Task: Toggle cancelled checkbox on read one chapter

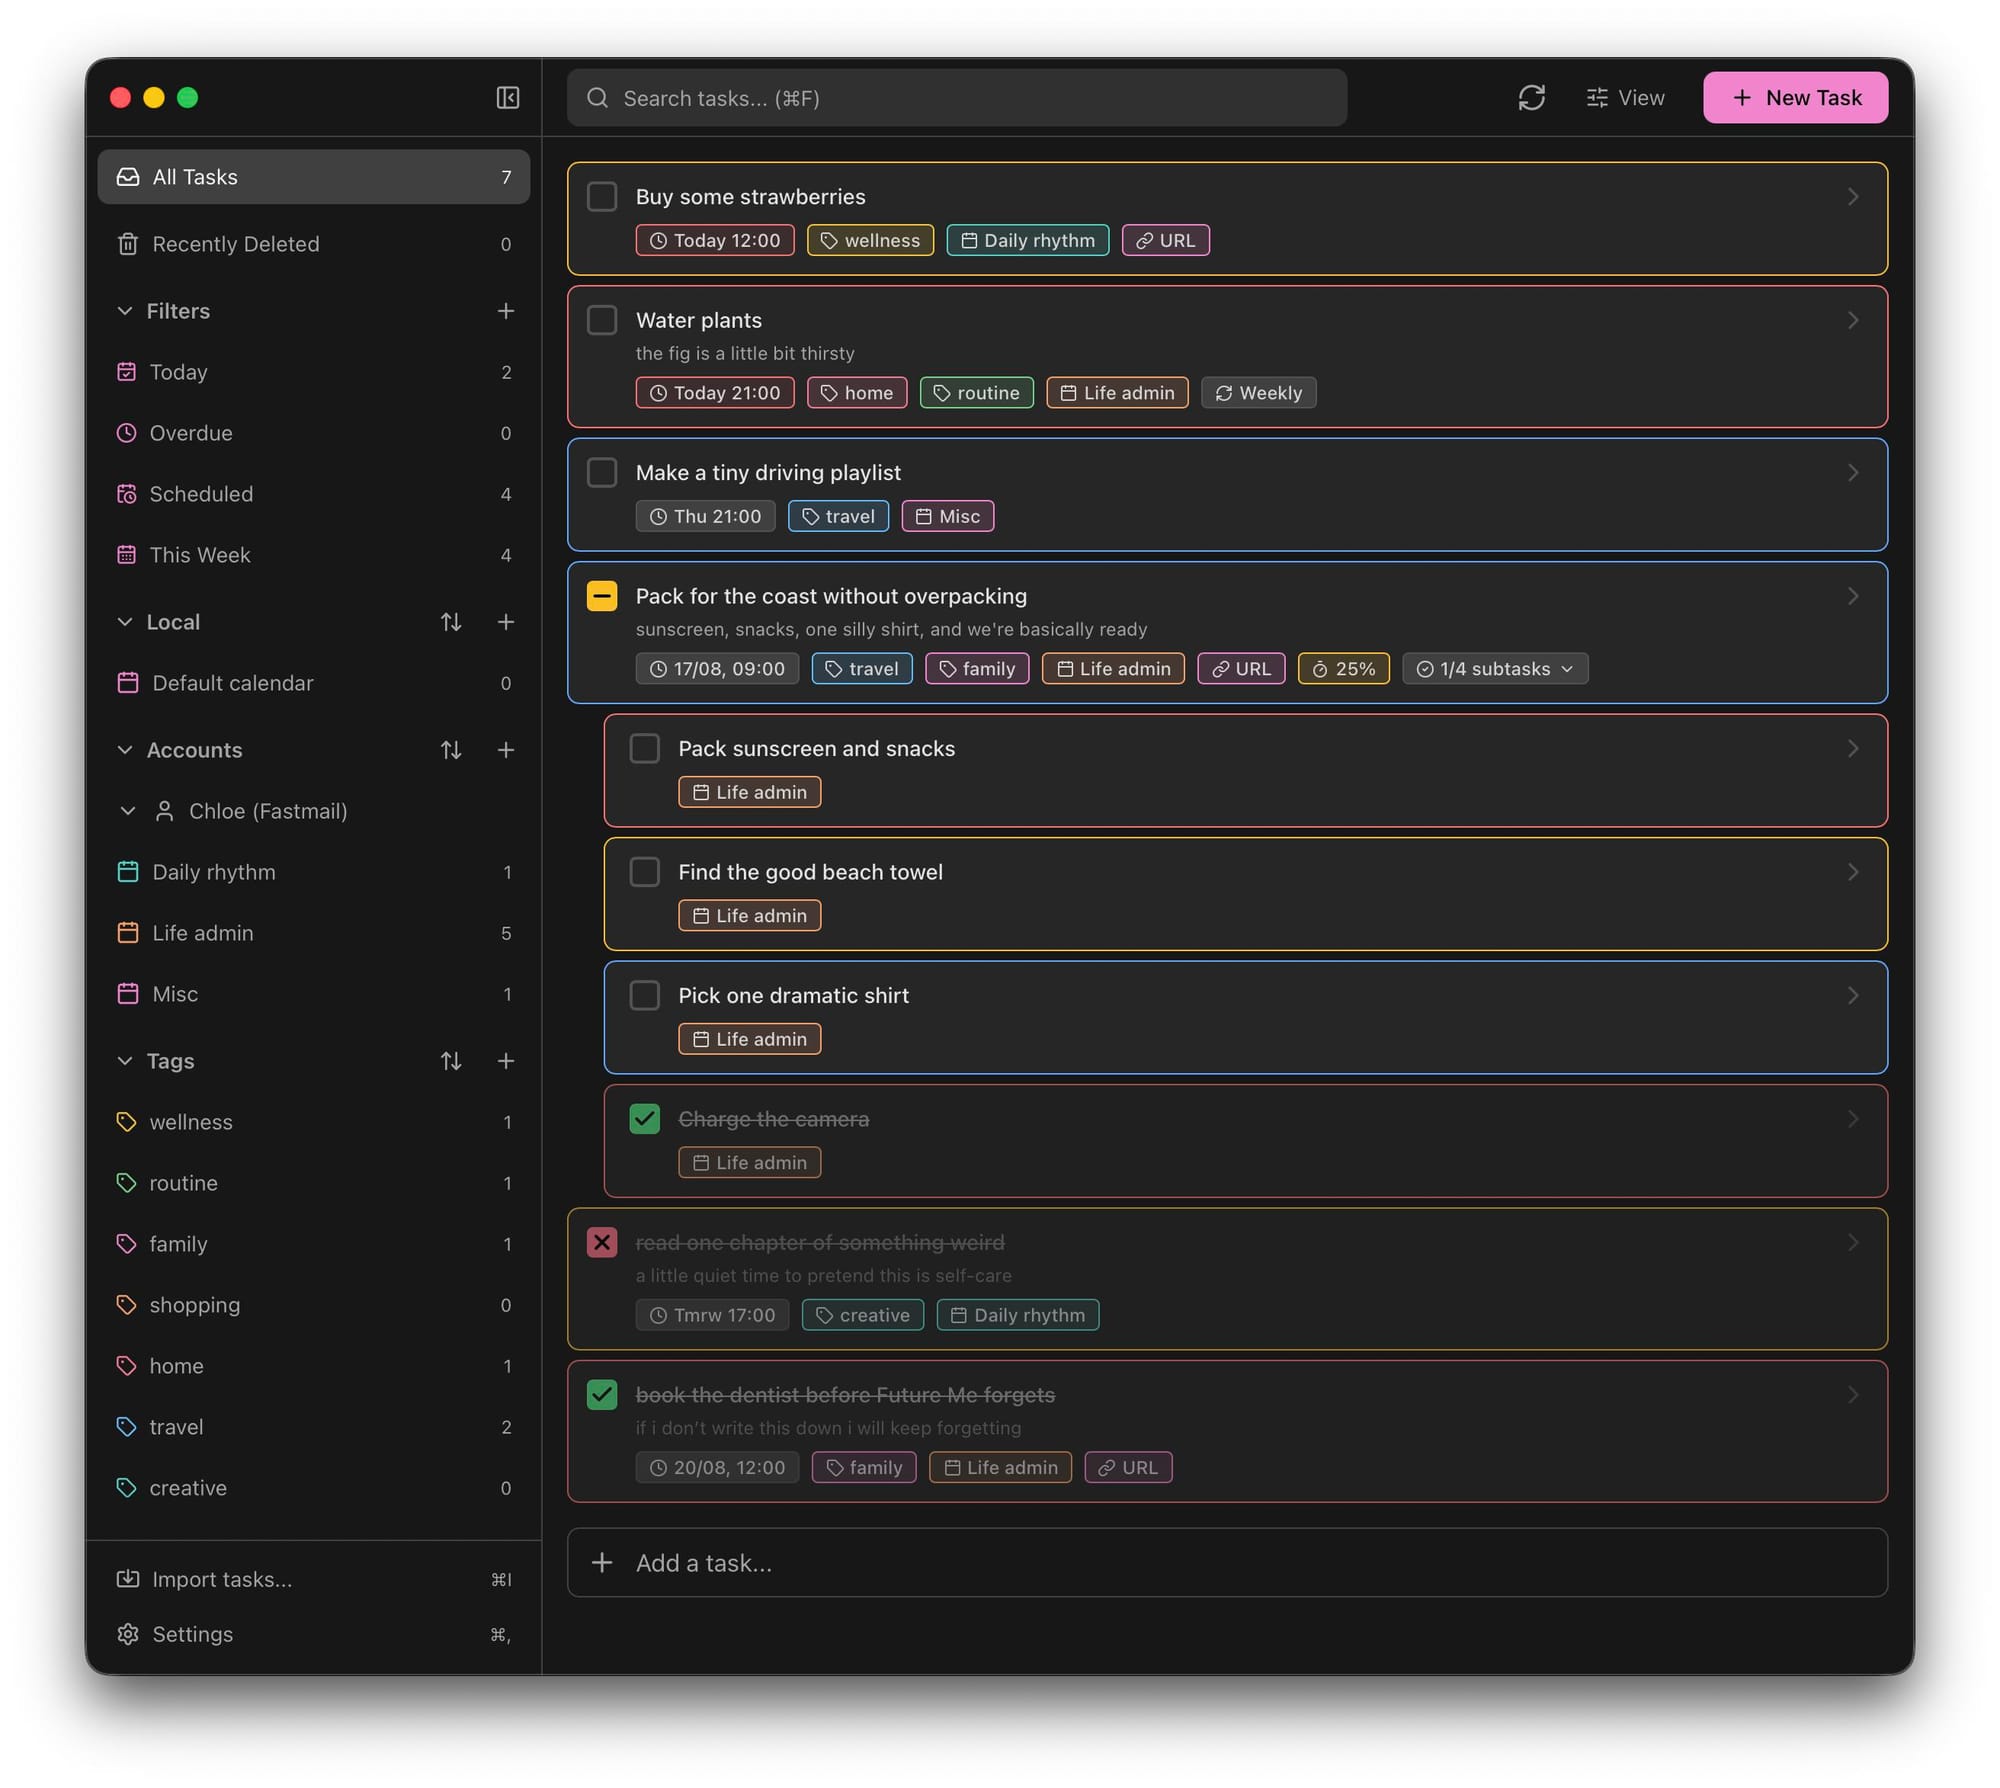Action: tap(602, 1242)
